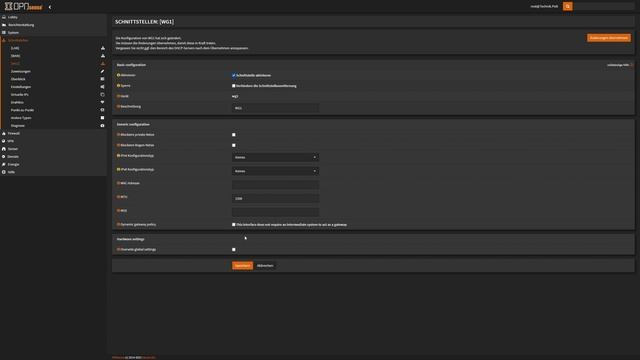
Task: Click into the Beschreibung text field
Action: pyautogui.click(x=276, y=108)
